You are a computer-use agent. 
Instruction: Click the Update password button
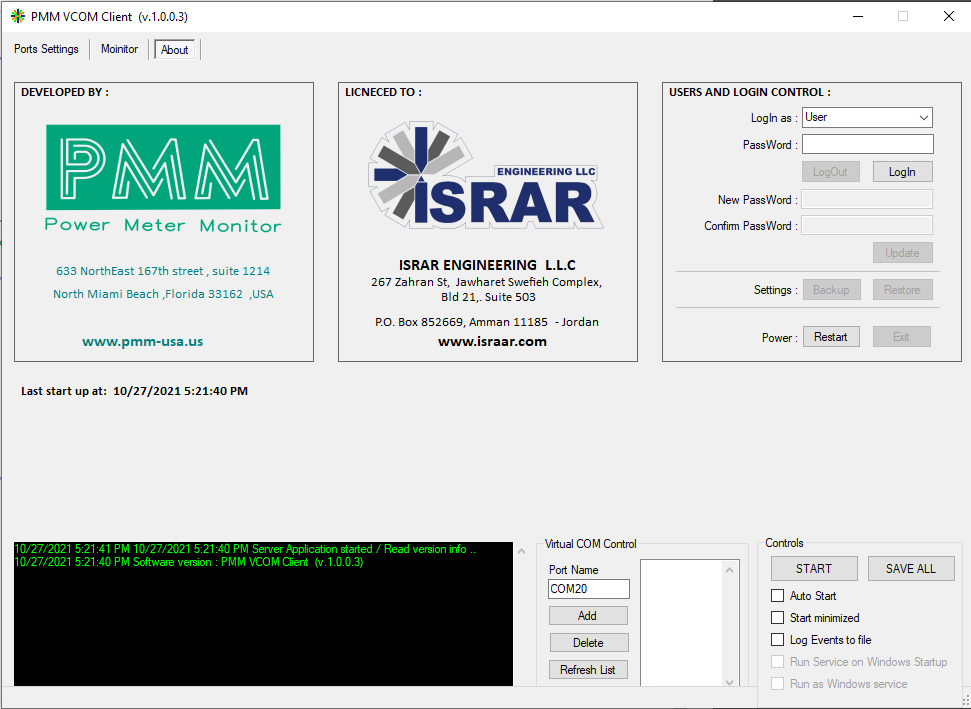(902, 253)
